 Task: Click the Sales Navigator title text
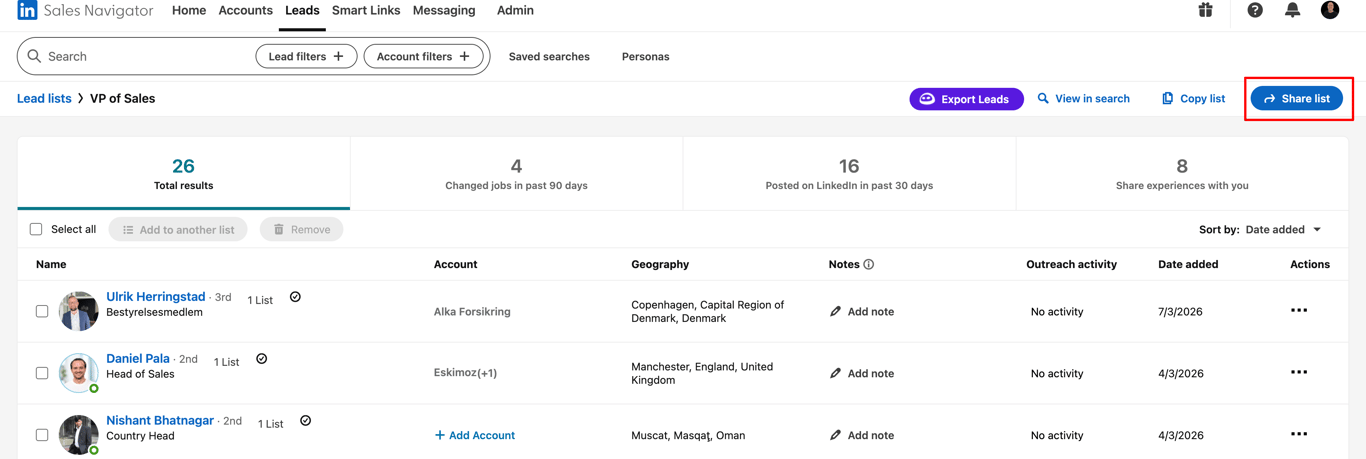(x=98, y=10)
